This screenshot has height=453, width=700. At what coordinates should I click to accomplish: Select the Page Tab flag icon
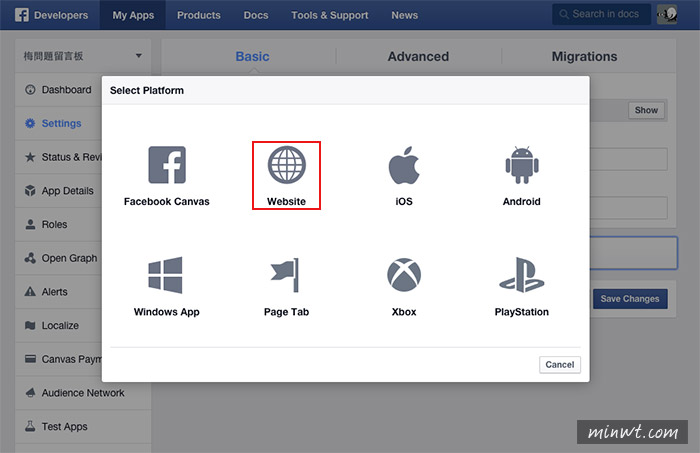coord(285,275)
